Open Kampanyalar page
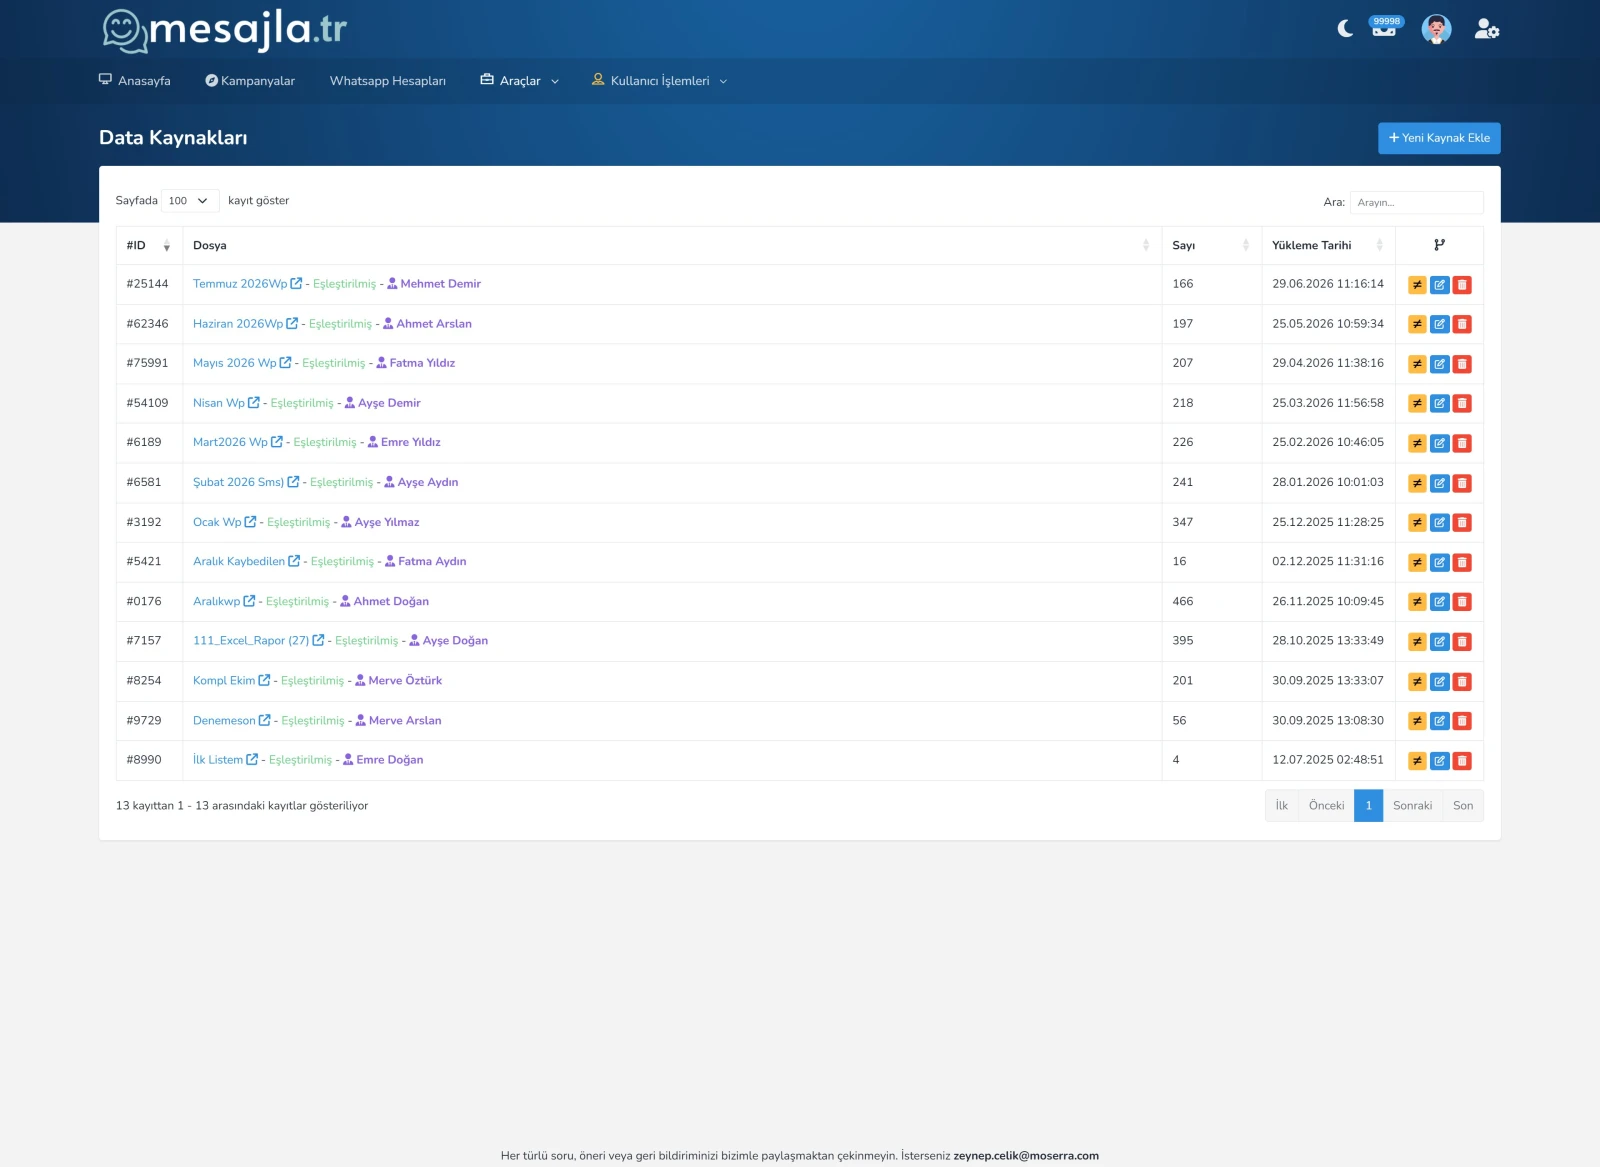This screenshot has width=1600, height=1167. [x=250, y=81]
